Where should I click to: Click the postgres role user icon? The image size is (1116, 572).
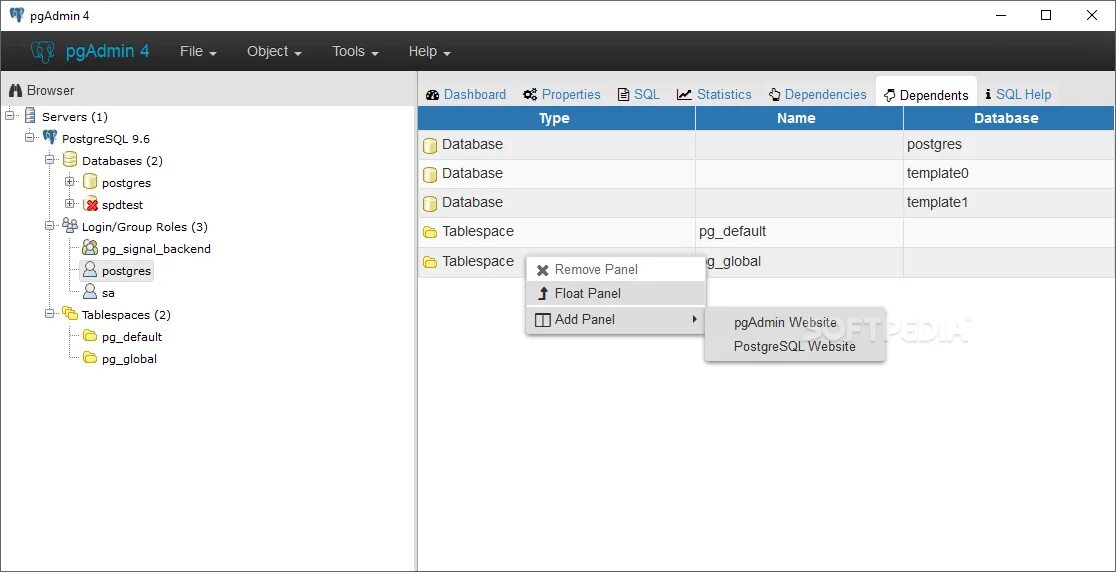[90, 270]
